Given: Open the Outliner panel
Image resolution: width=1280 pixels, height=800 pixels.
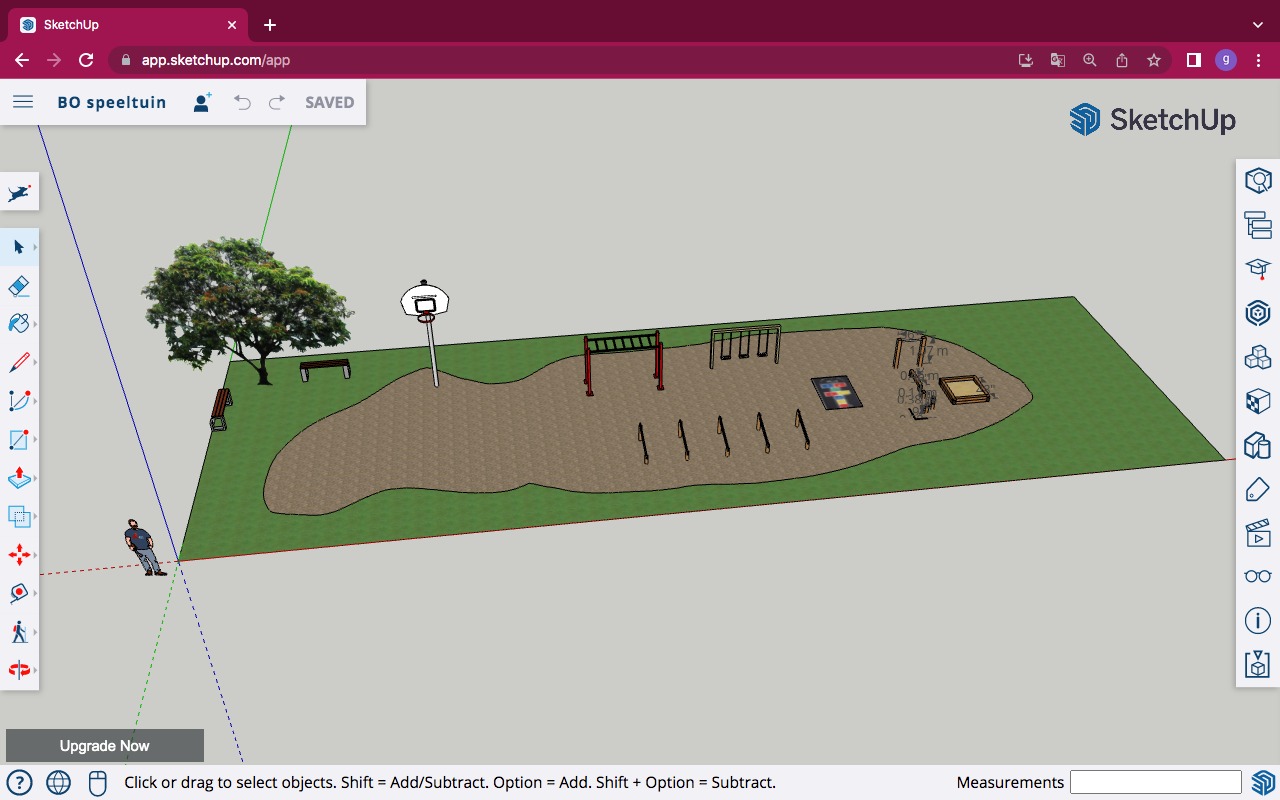Looking at the screenshot, I should pos(1257,225).
